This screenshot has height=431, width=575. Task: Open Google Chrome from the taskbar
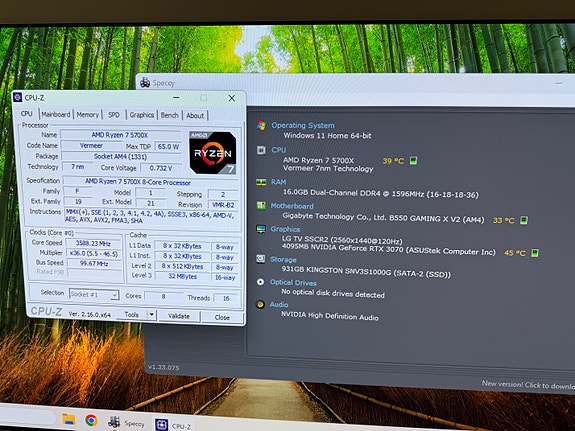91,420
